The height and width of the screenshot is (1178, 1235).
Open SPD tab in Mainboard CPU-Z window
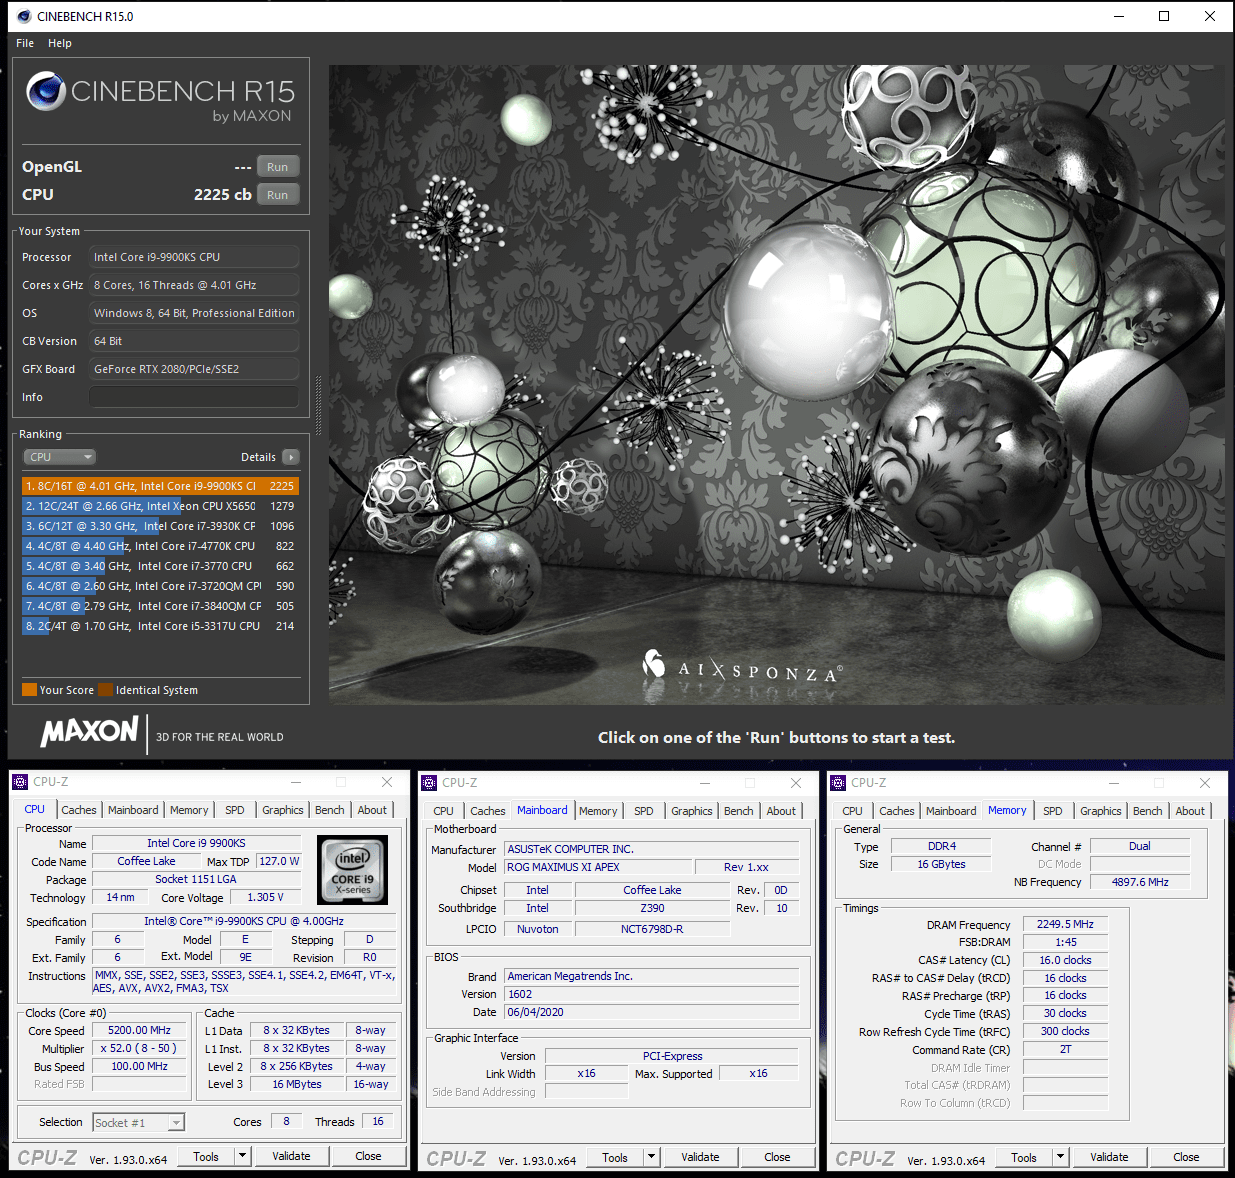tap(644, 811)
